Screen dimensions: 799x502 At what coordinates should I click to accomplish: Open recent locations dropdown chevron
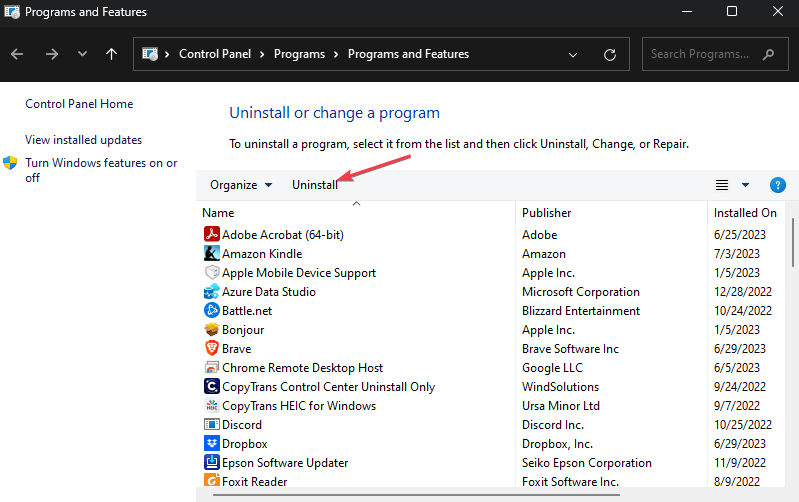[x=82, y=54]
